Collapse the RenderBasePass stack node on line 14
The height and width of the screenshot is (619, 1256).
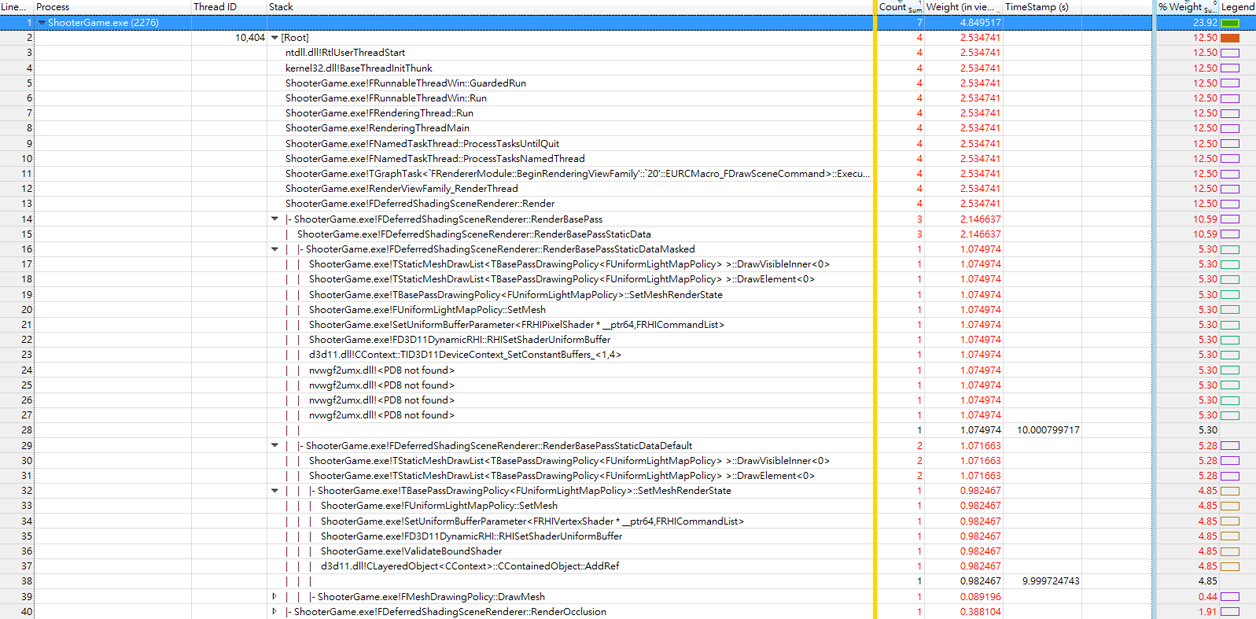coord(275,219)
